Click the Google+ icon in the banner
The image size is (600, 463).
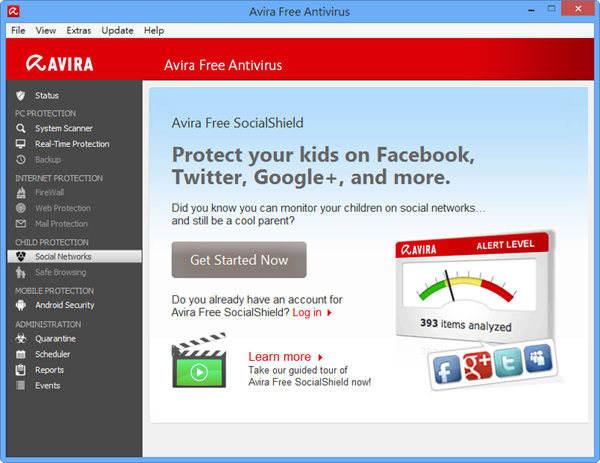point(477,365)
